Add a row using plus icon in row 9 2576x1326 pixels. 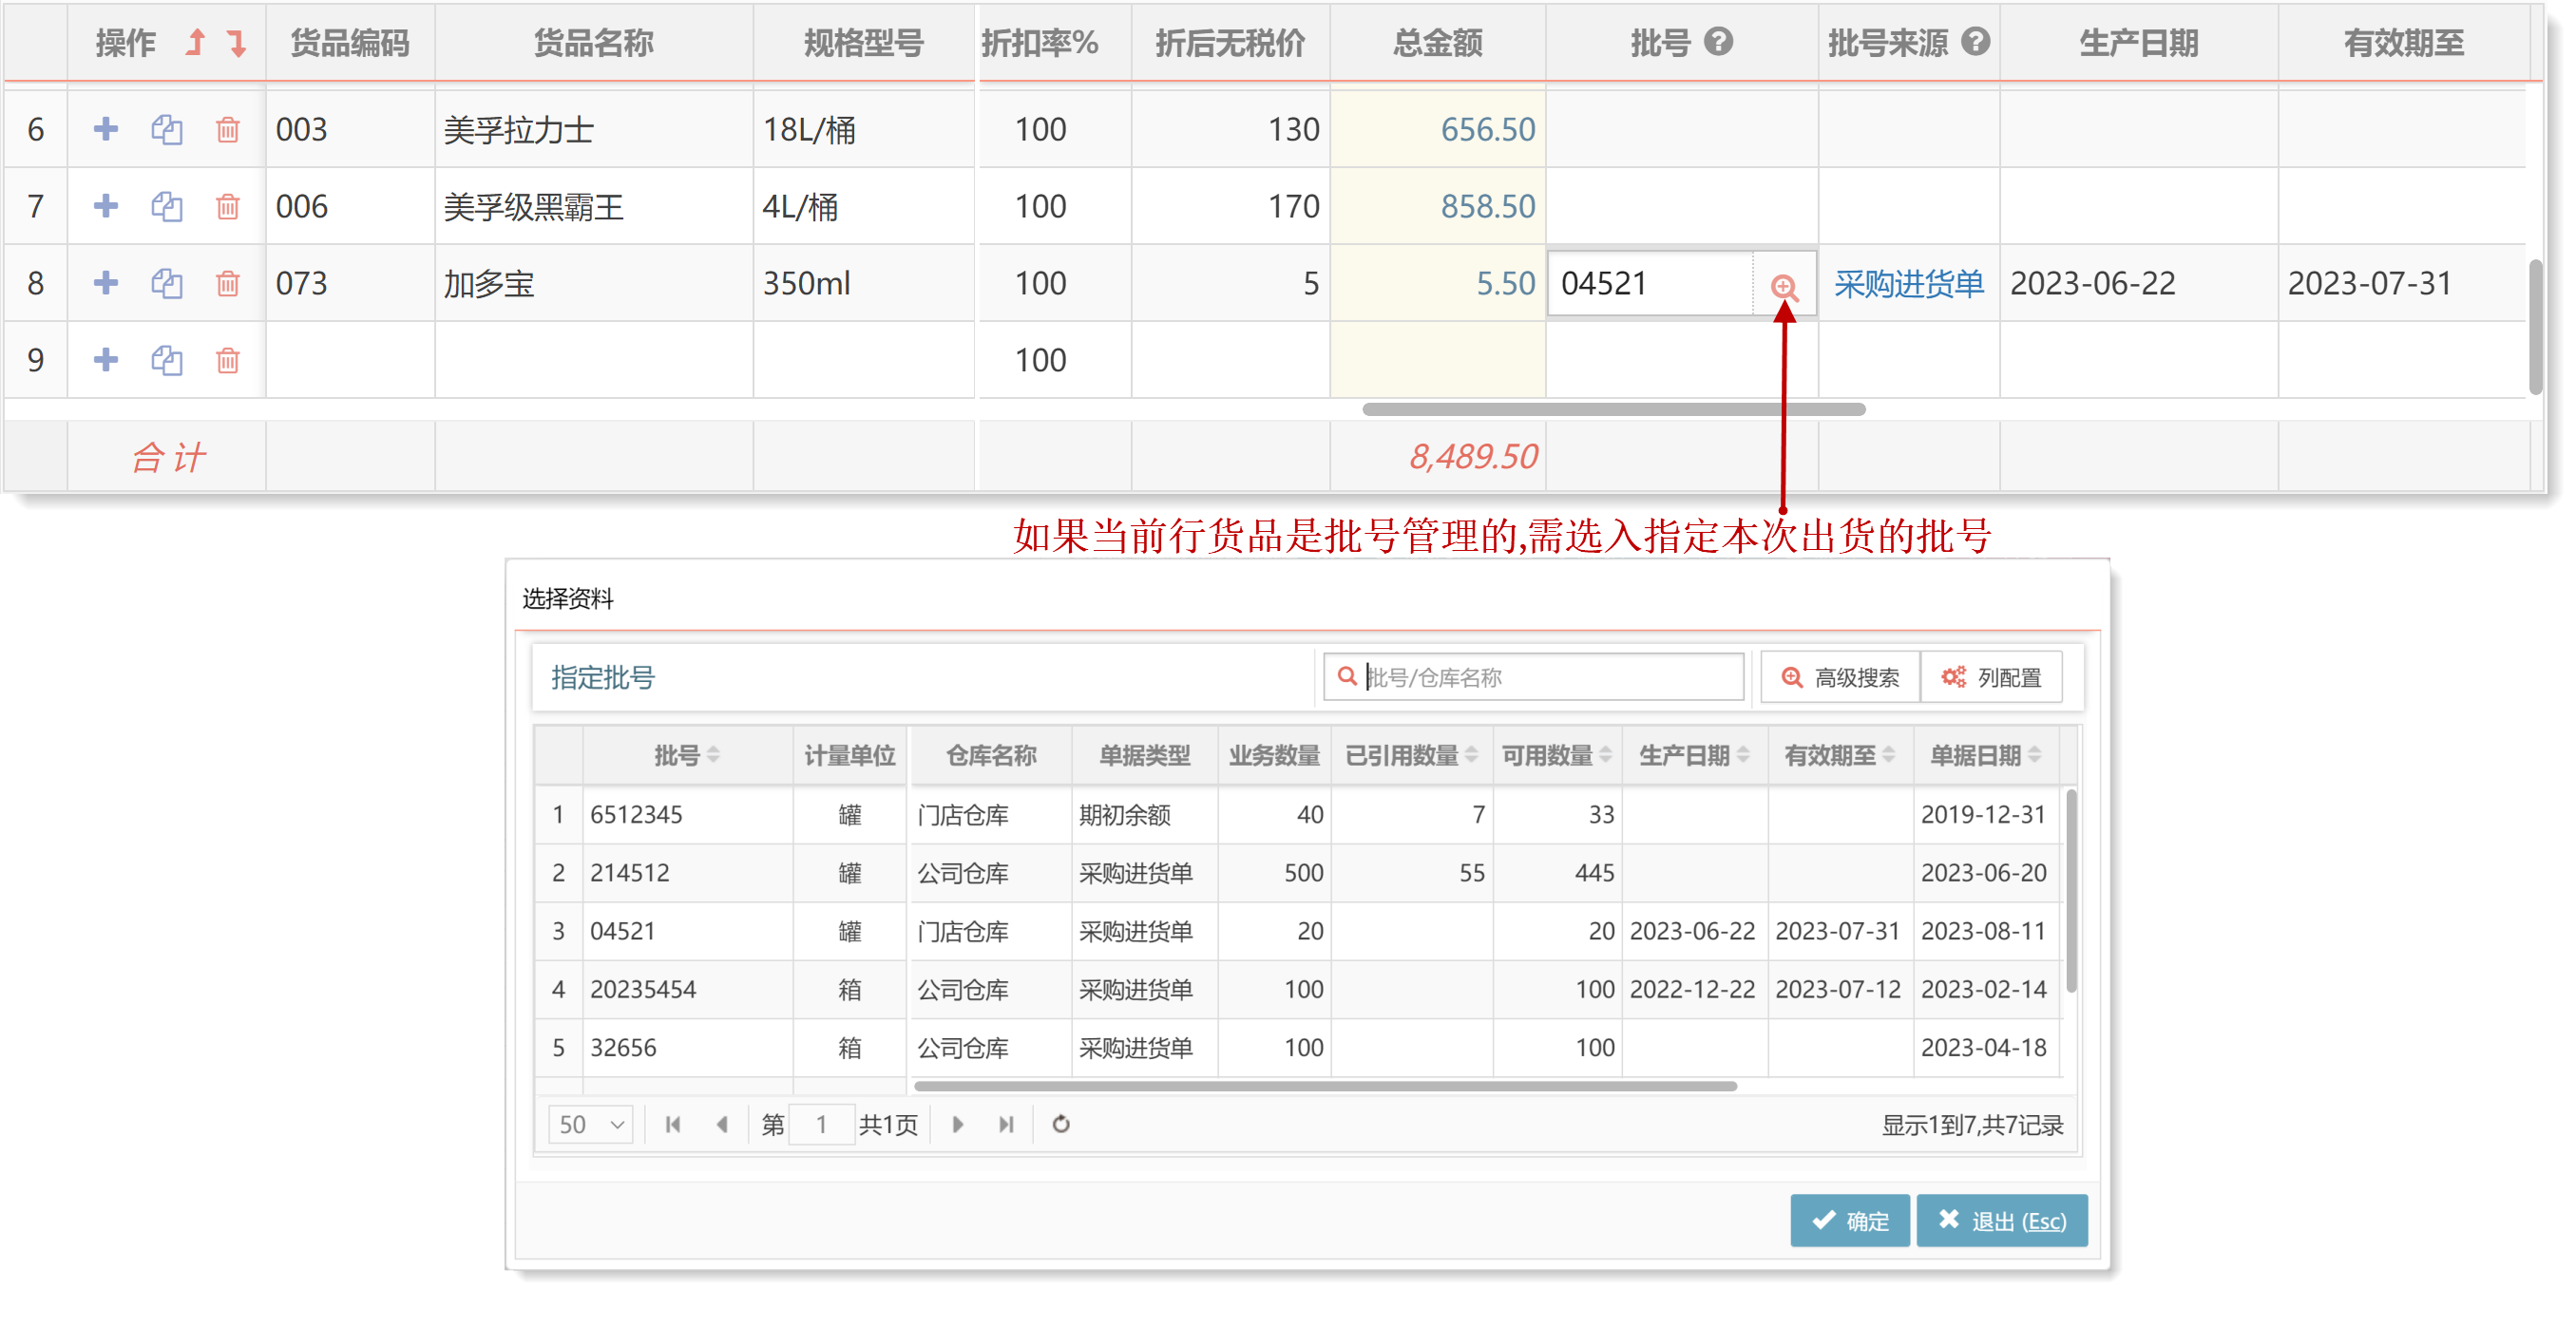pyautogui.click(x=105, y=360)
